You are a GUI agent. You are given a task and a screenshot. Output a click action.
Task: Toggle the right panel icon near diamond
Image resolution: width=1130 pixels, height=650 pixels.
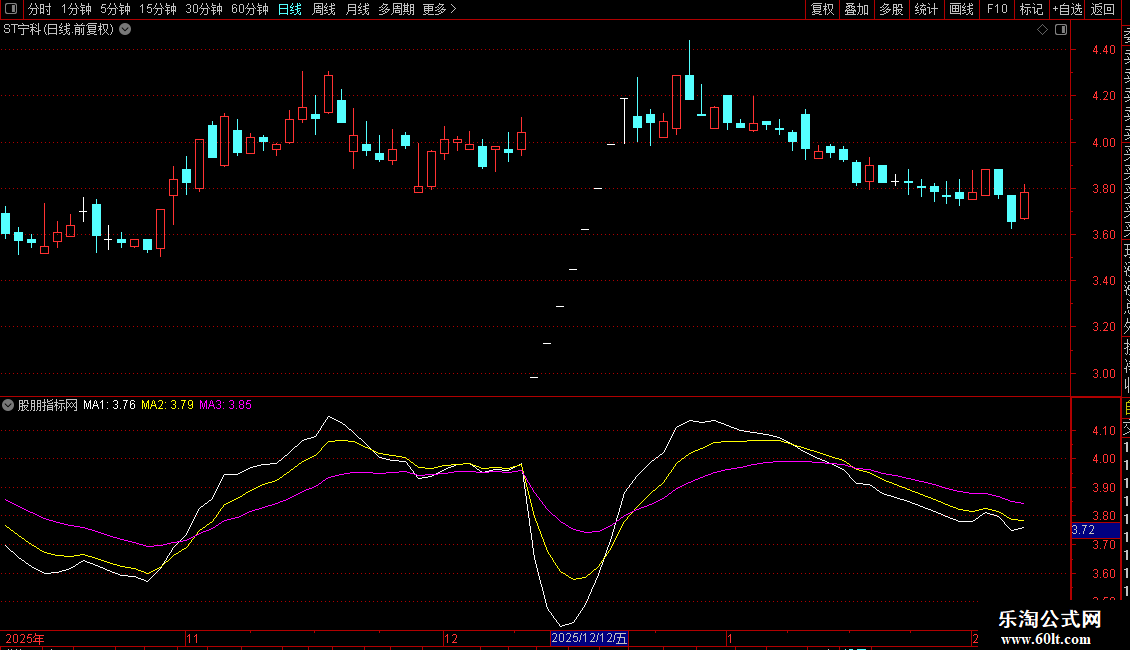(1059, 29)
